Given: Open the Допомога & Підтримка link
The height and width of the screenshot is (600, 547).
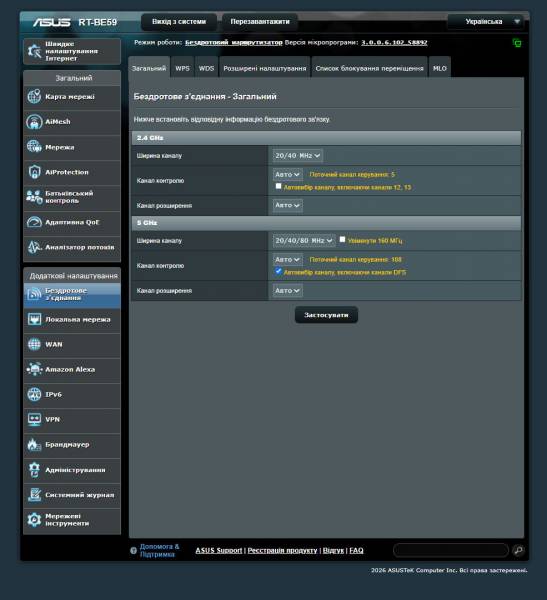Looking at the screenshot, I should point(160,550).
